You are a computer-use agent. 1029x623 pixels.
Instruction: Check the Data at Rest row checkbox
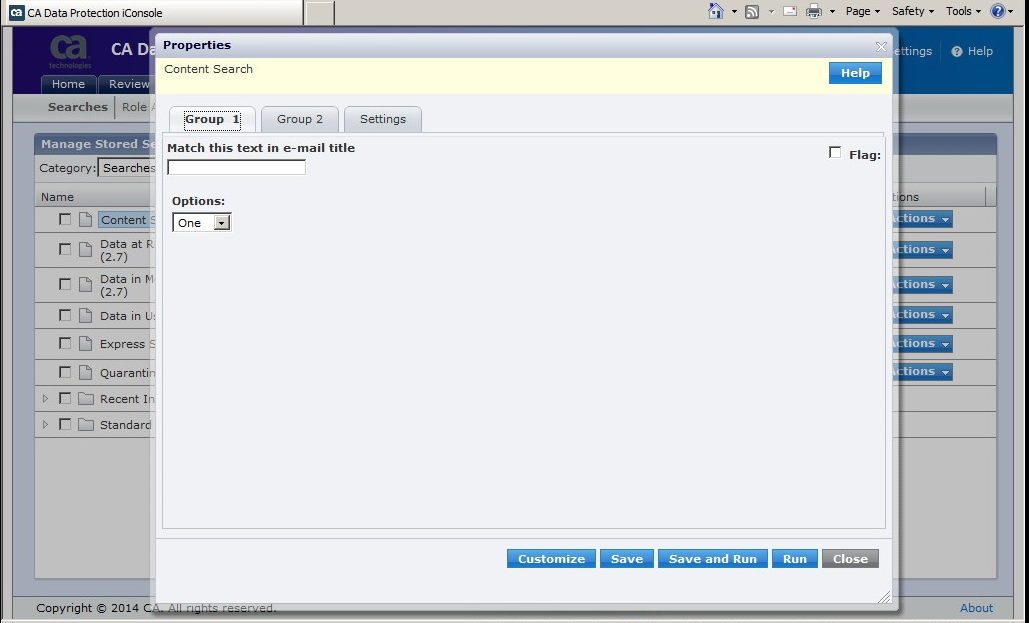(65, 249)
